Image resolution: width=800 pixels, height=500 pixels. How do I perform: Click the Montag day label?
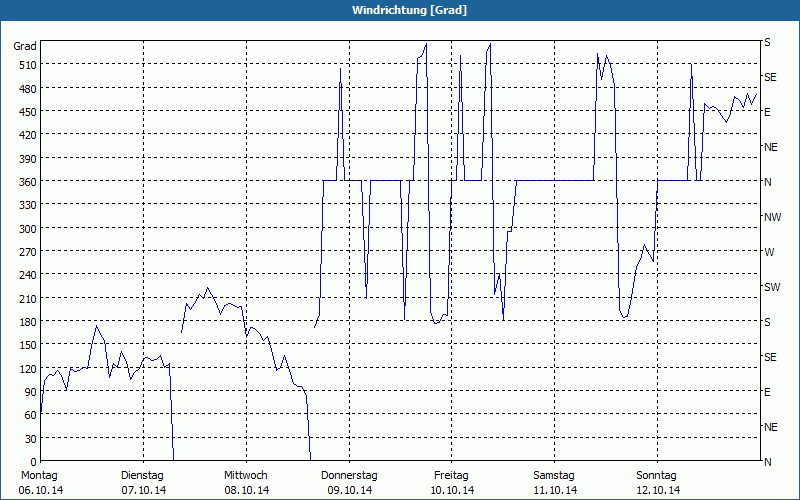pyautogui.click(x=39, y=476)
